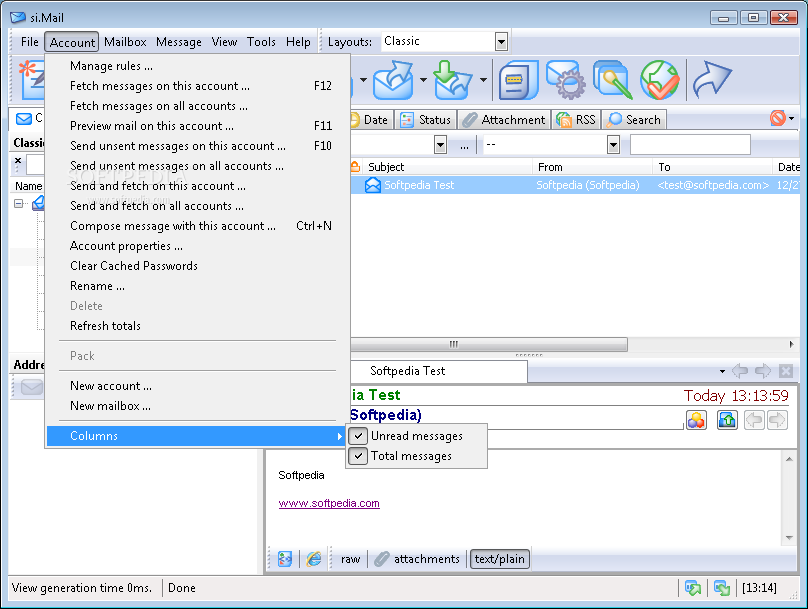The width and height of the screenshot is (808, 609).
Task: Choose Refresh totals entry
Action: (198, 326)
